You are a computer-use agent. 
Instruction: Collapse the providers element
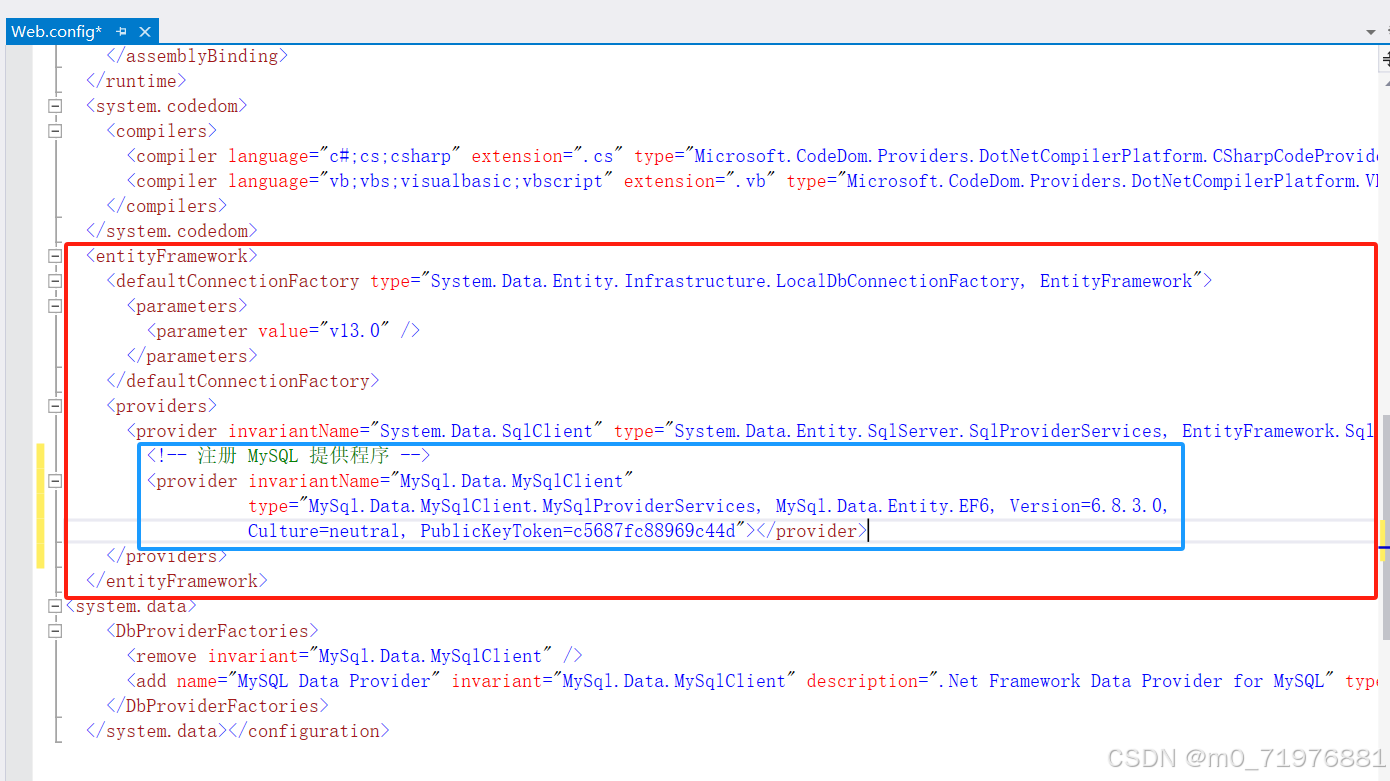coord(55,405)
